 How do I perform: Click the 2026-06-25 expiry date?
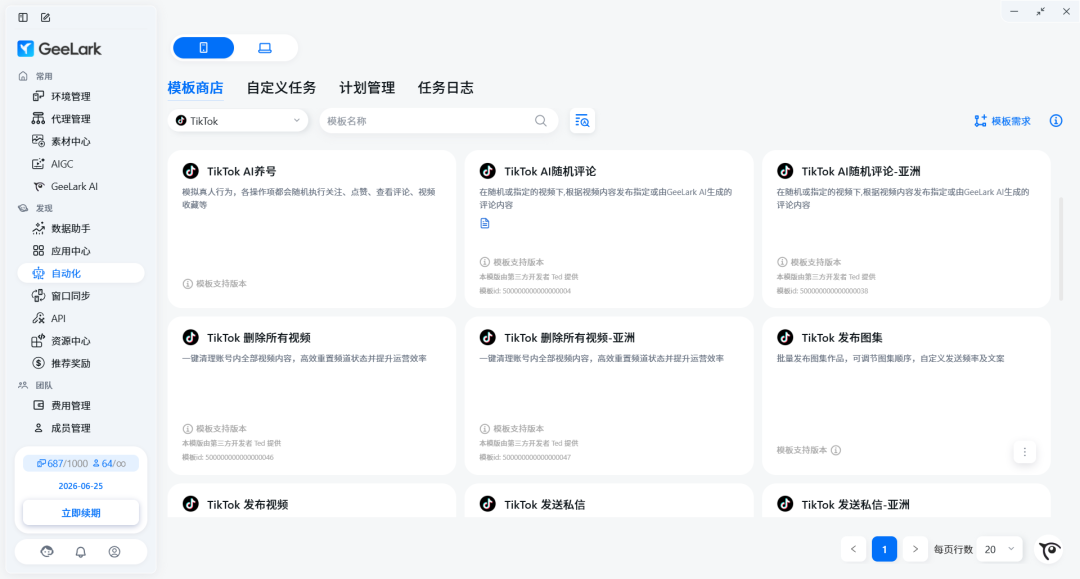(81, 486)
